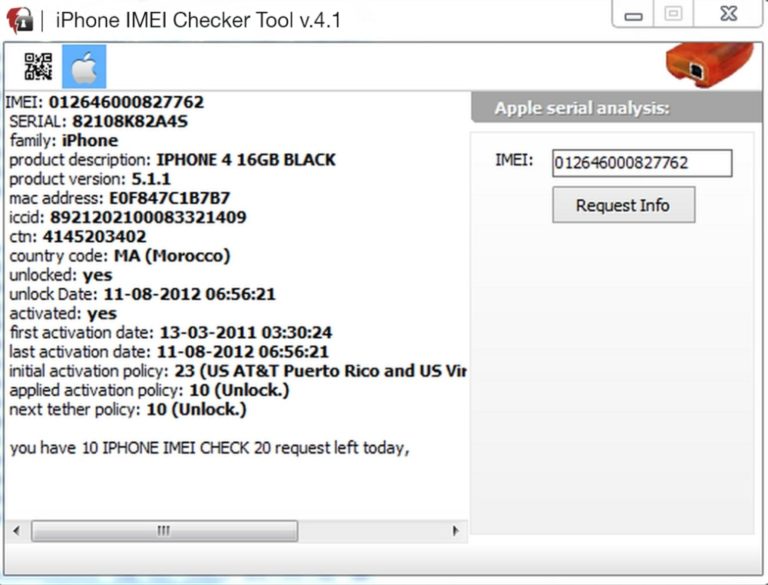Image resolution: width=768 pixels, height=585 pixels.
Task: Select the serial 82108K82A4S
Action: [x=130, y=121]
